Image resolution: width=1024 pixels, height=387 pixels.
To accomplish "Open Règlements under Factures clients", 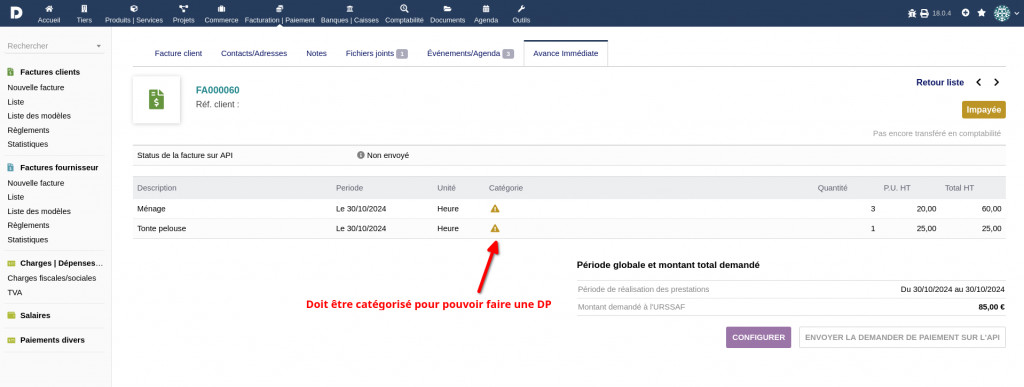I will point(28,131).
